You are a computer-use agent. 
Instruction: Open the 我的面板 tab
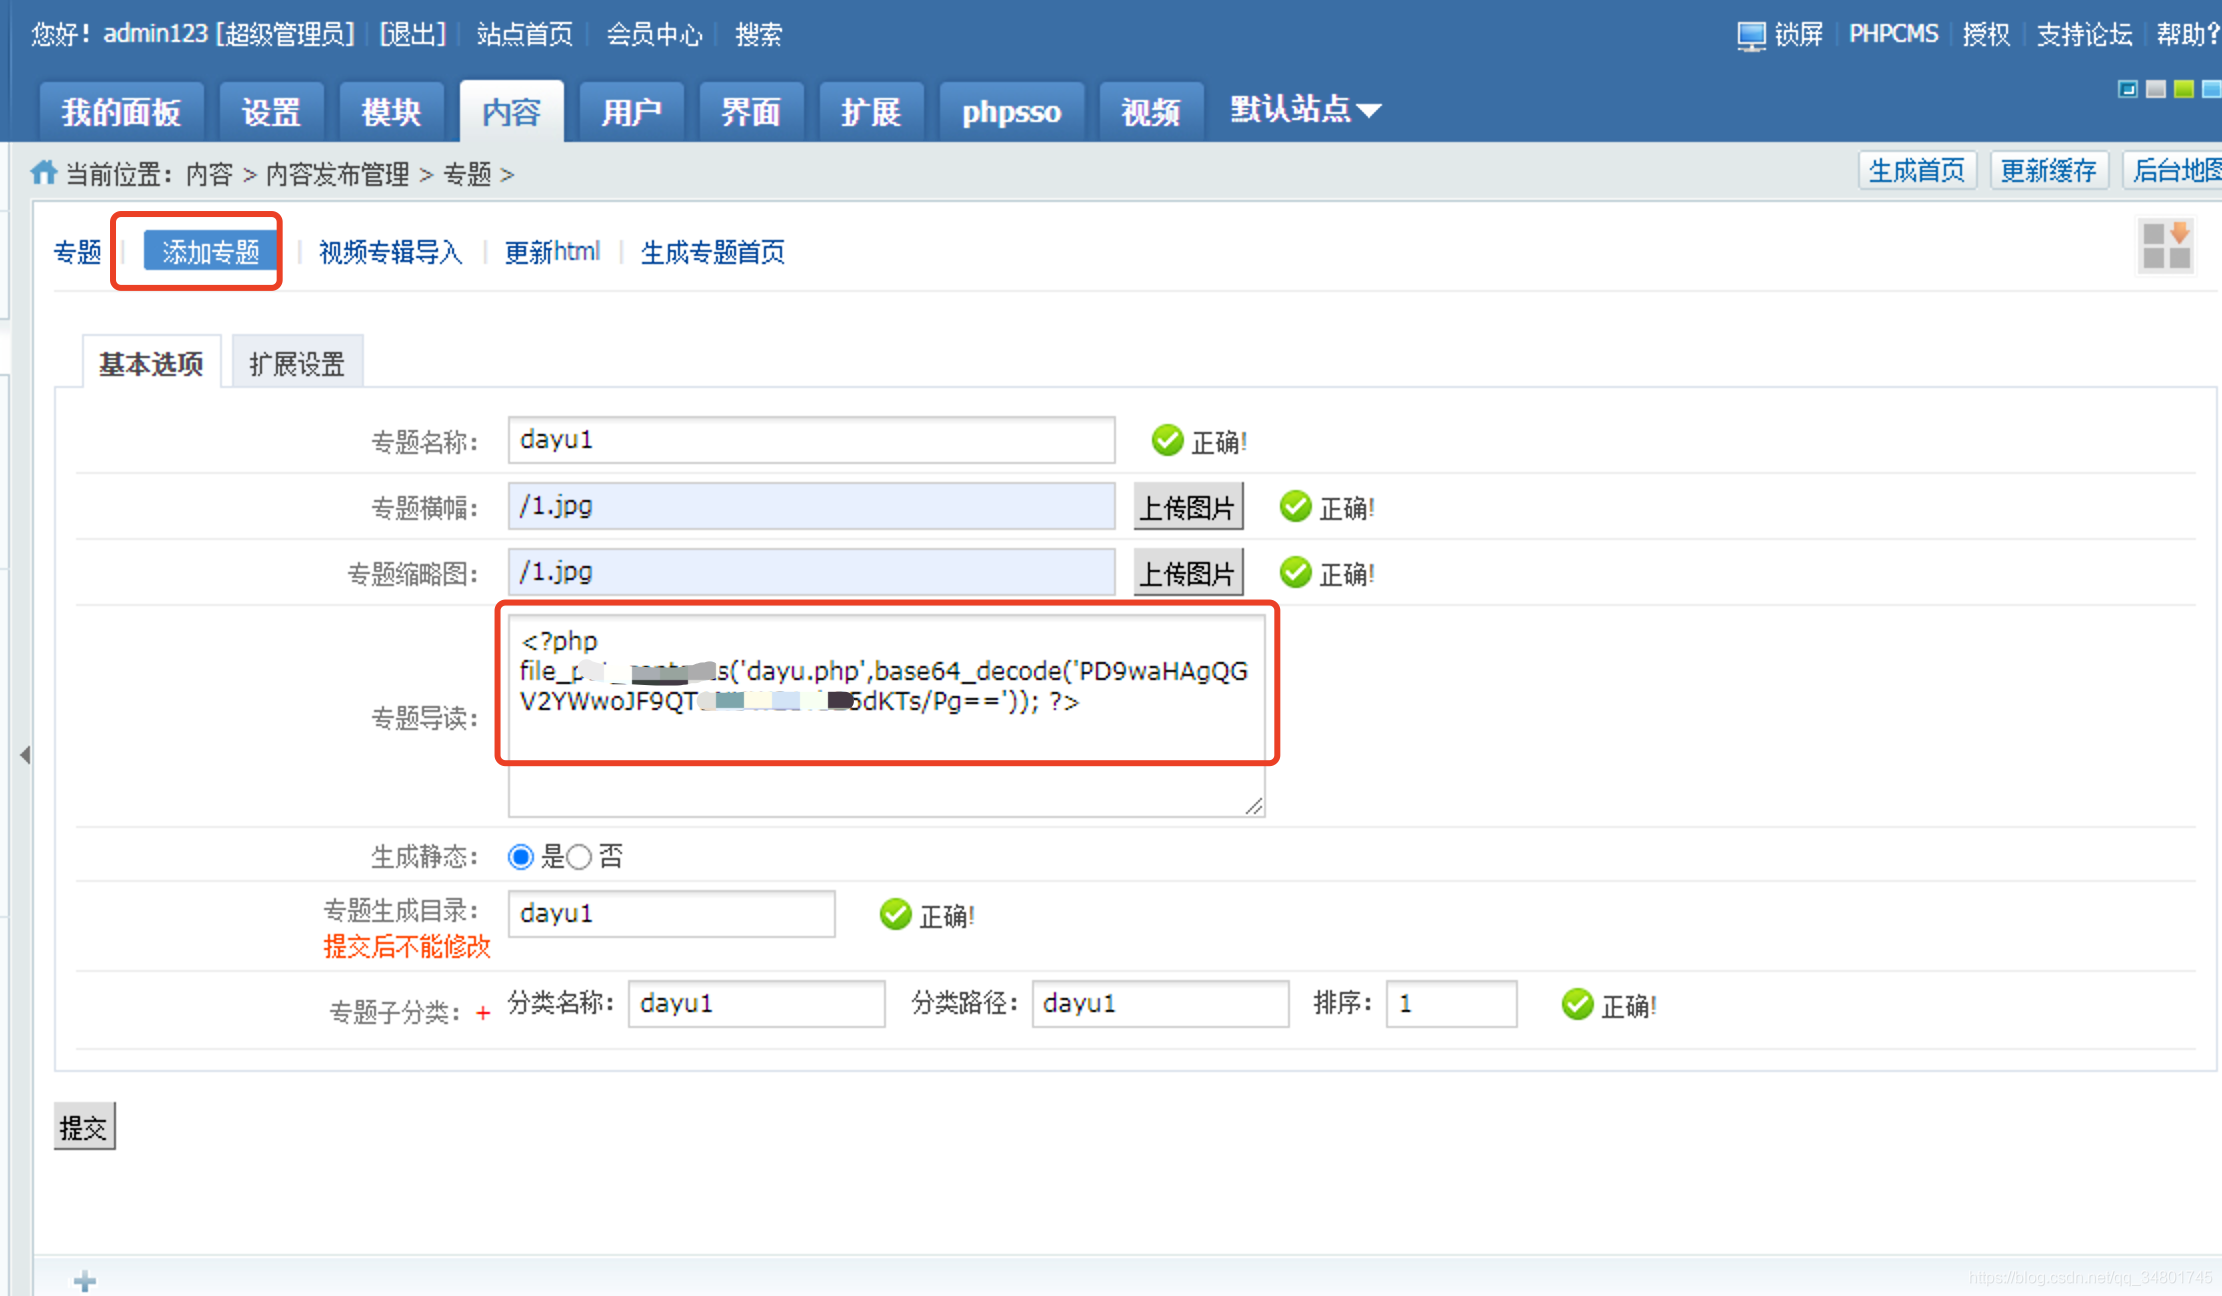click(121, 112)
